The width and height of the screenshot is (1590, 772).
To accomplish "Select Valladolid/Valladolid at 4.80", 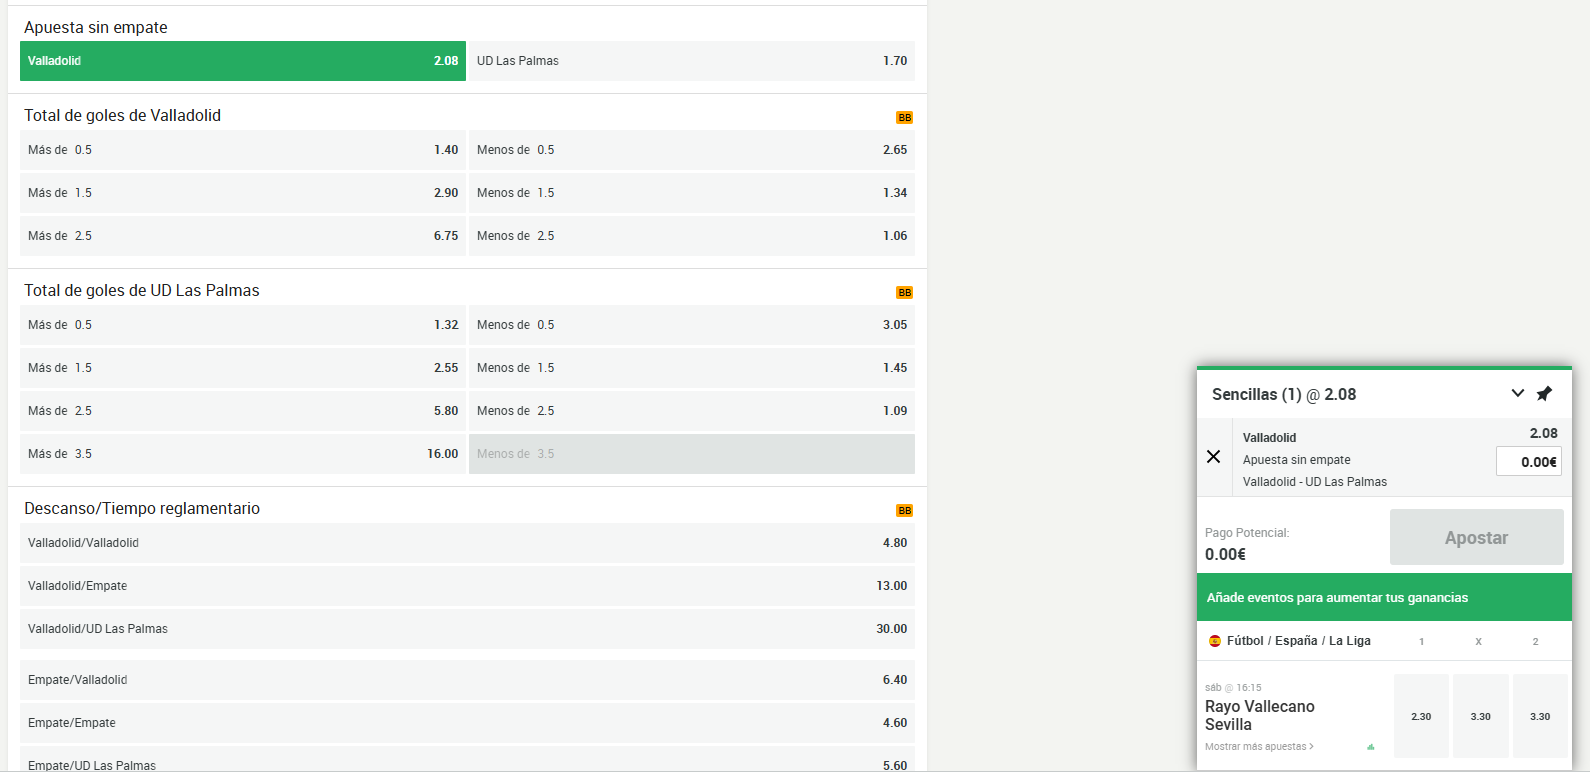I will [x=467, y=543].
